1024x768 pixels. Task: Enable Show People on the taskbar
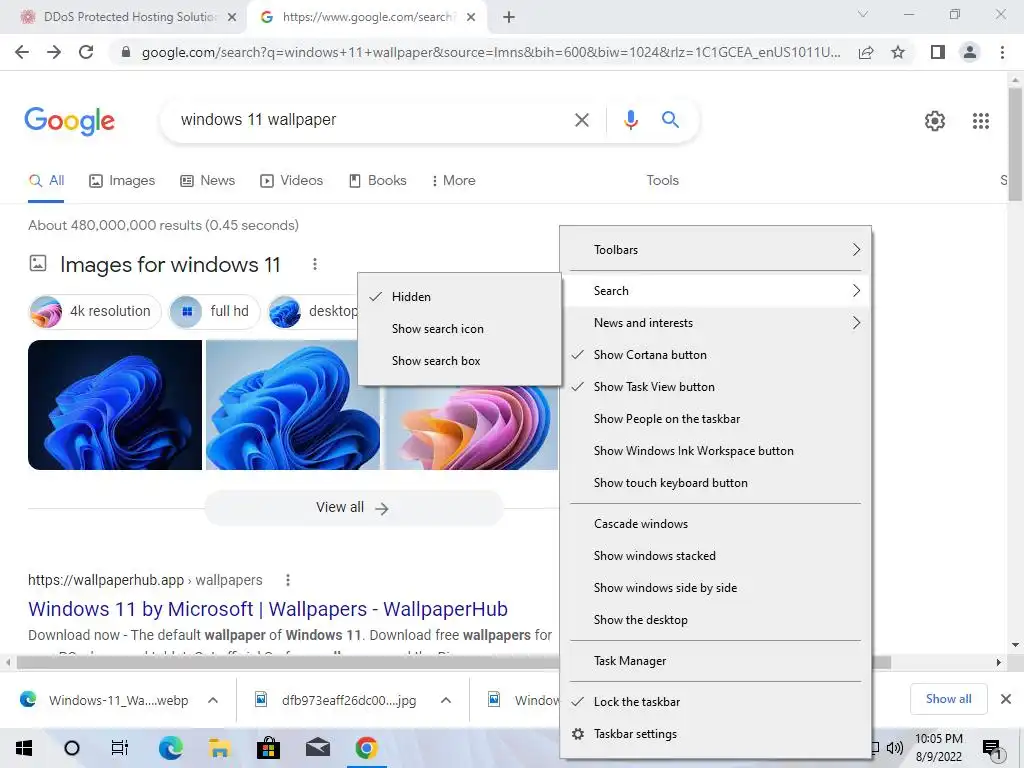click(716, 419)
